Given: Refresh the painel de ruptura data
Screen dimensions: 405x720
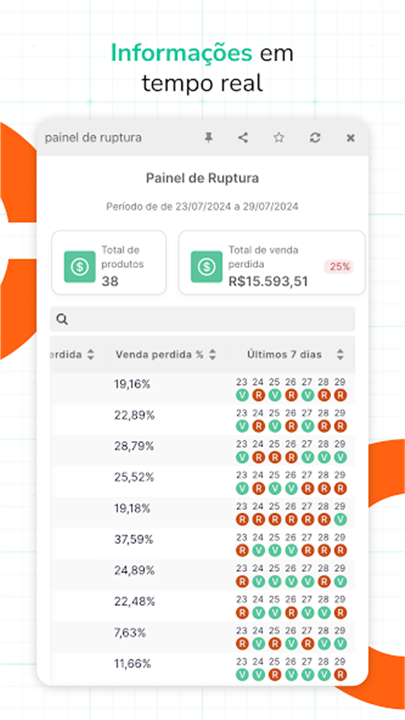Looking at the screenshot, I should click(x=315, y=137).
